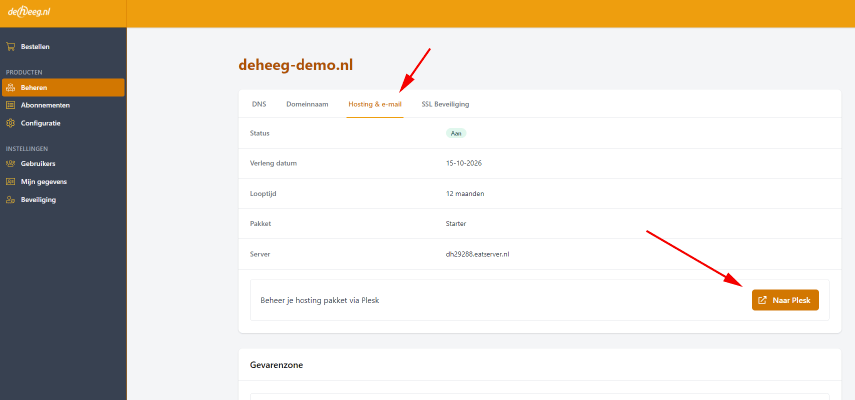Viewport: 855px width, 400px height.
Task: Switch to the DNS tab
Action: click(x=259, y=104)
